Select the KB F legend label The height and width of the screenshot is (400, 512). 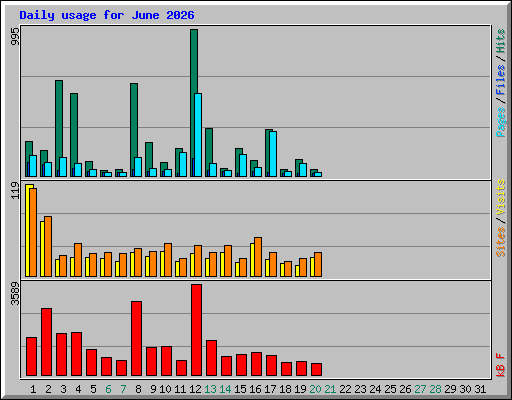(x=501, y=365)
